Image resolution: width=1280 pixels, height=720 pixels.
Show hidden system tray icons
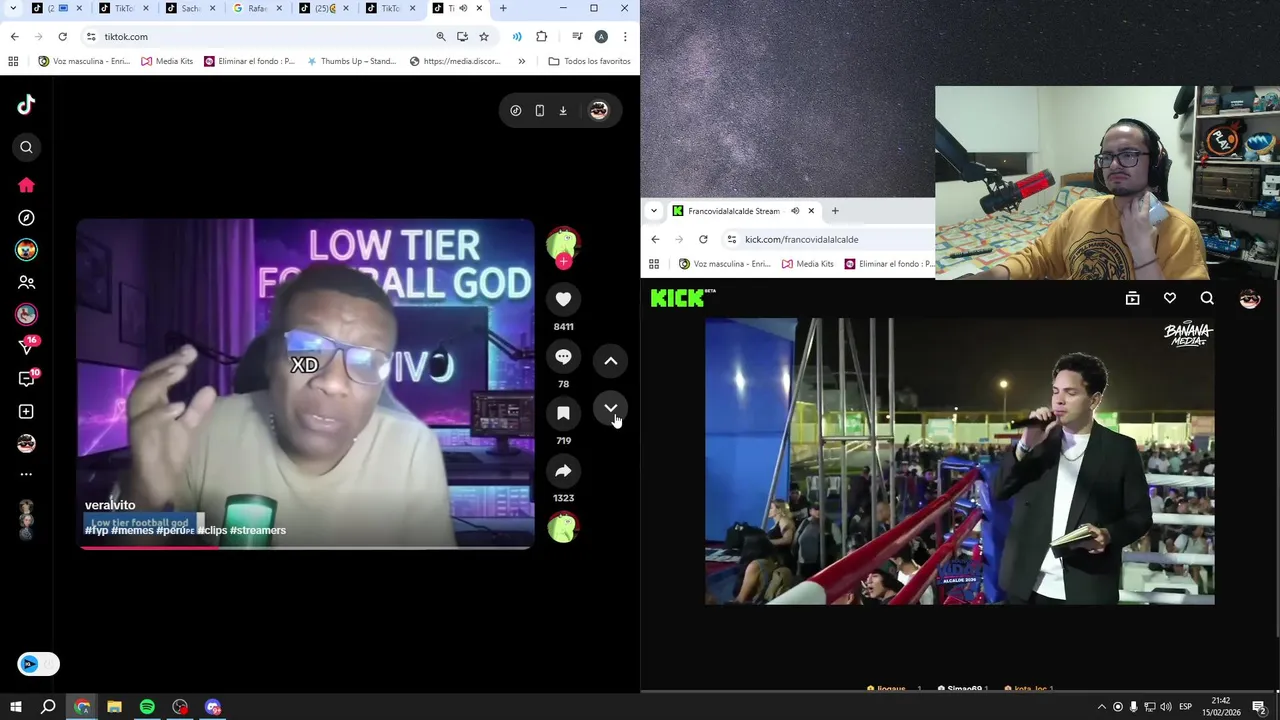tap(1102, 707)
